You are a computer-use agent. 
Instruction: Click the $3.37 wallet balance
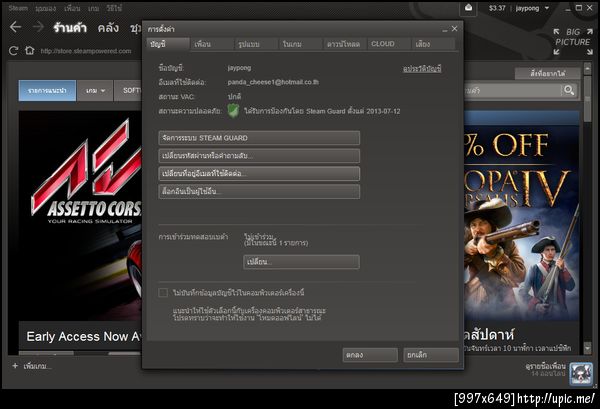click(497, 8)
